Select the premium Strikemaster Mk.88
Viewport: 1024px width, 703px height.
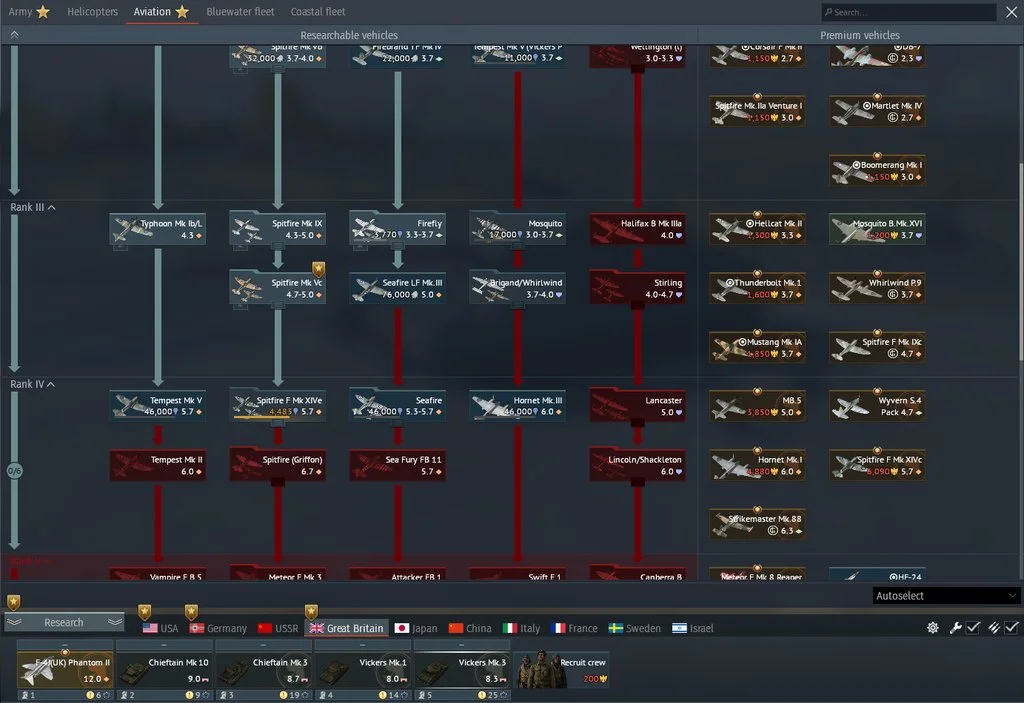pyautogui.click(x=757, y=524)
